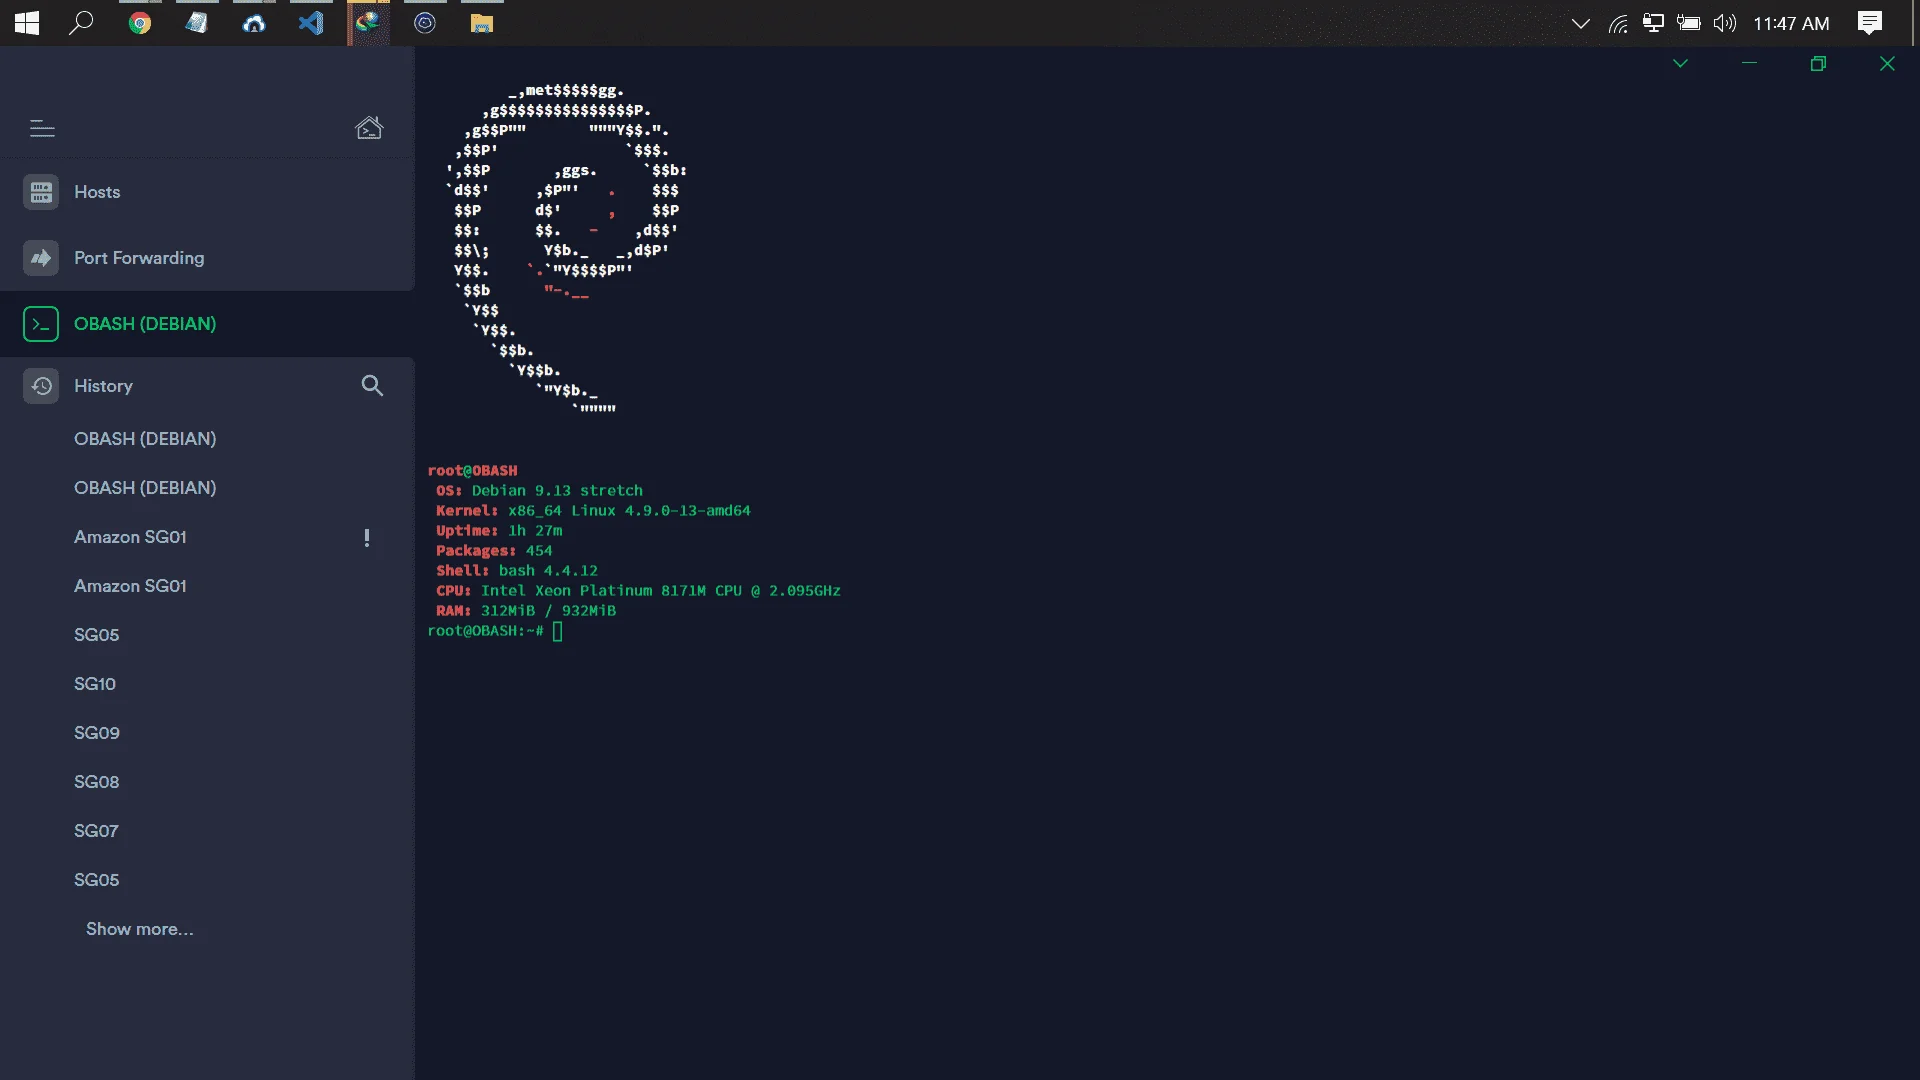Click the exclamation warning icon beside Amazon SG01
1920x1080 pixels.
point(367,538)
